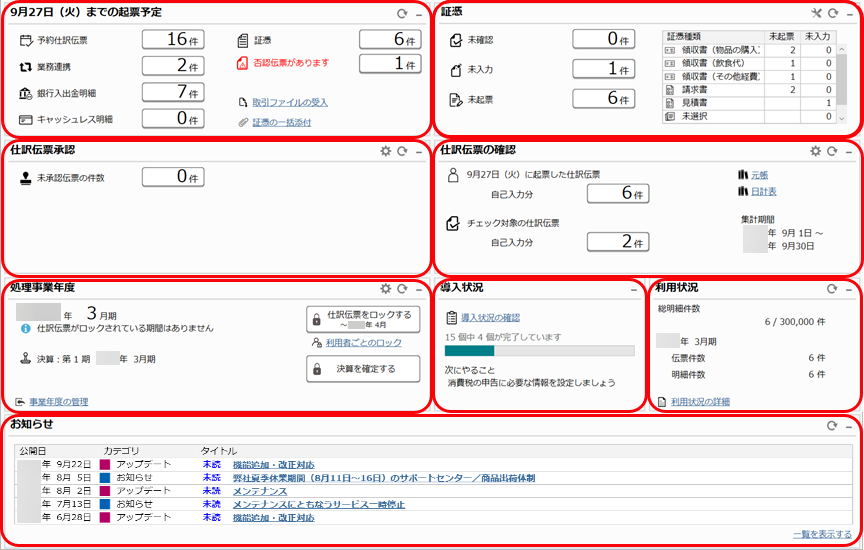Collapse the 仕訳伝票承認 panel

419,152
